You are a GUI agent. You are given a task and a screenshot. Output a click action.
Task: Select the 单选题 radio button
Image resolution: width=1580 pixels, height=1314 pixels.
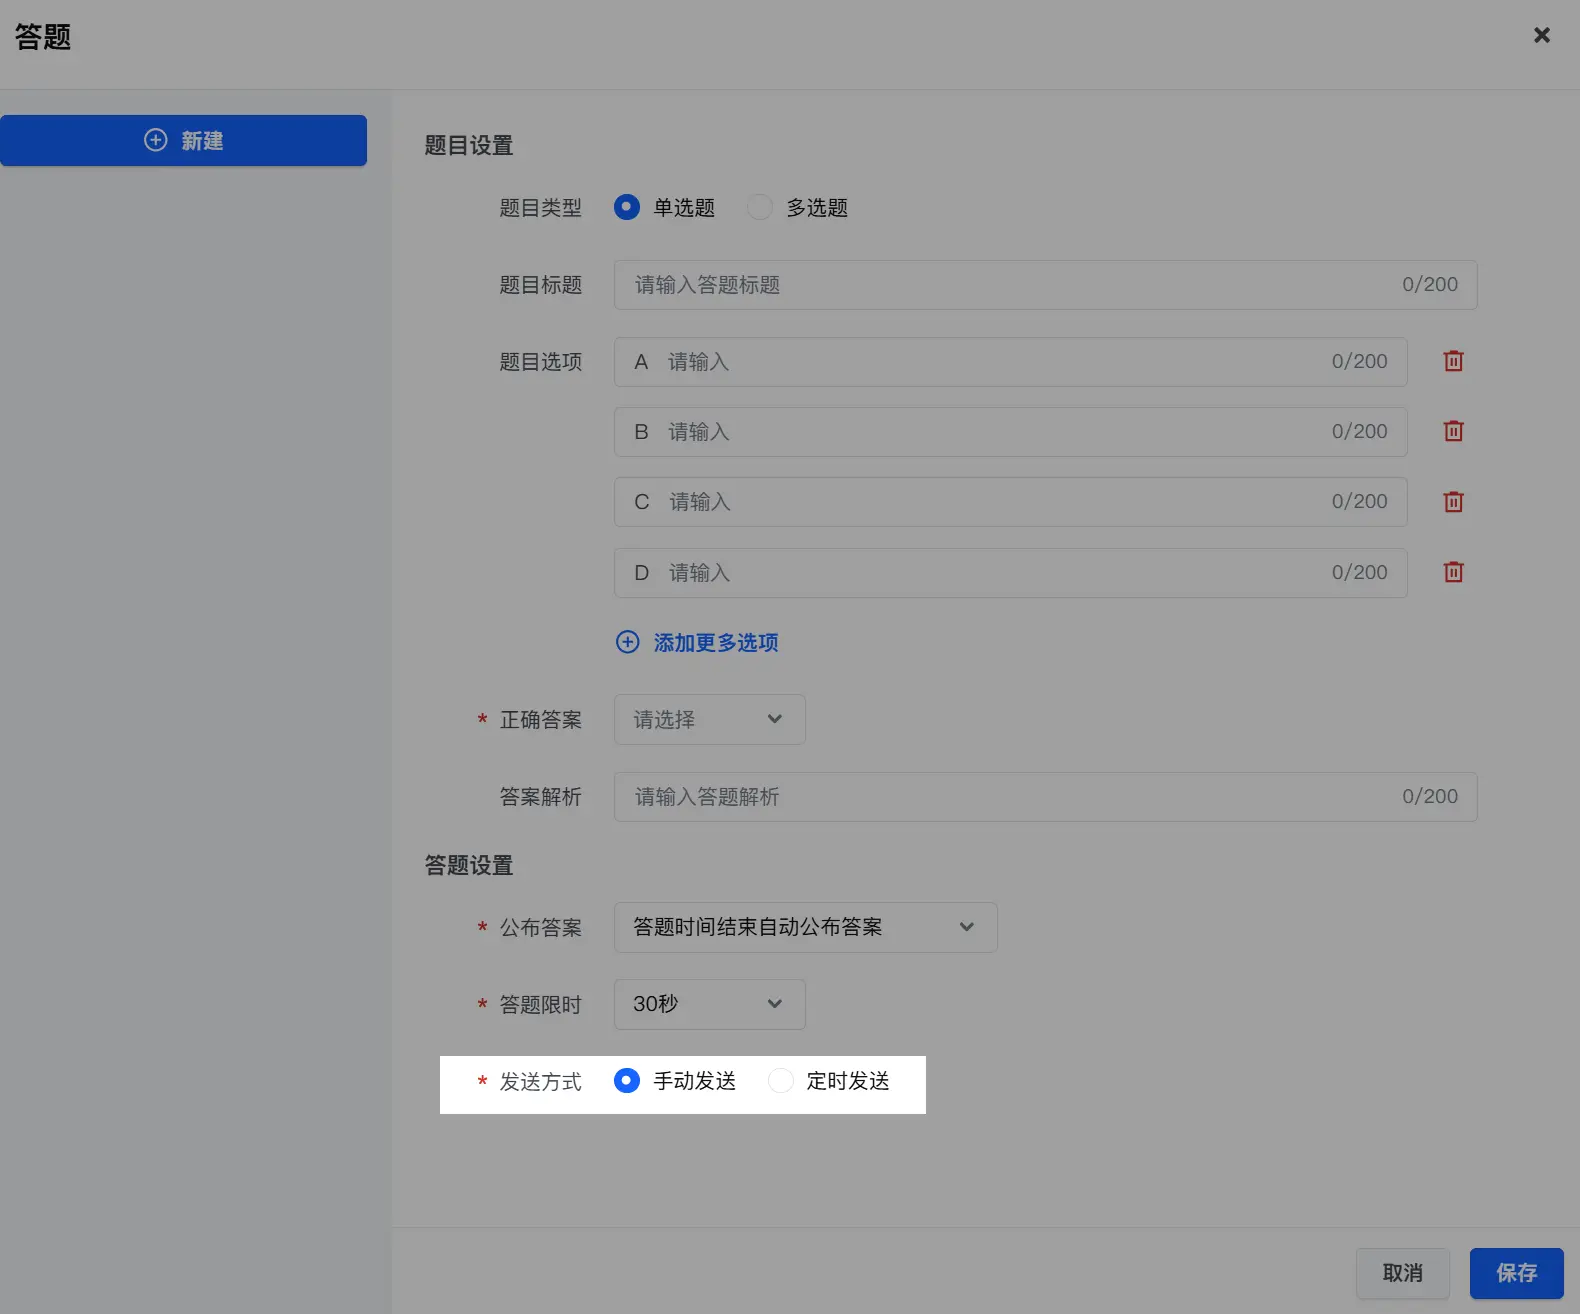(x=627, y=207)
